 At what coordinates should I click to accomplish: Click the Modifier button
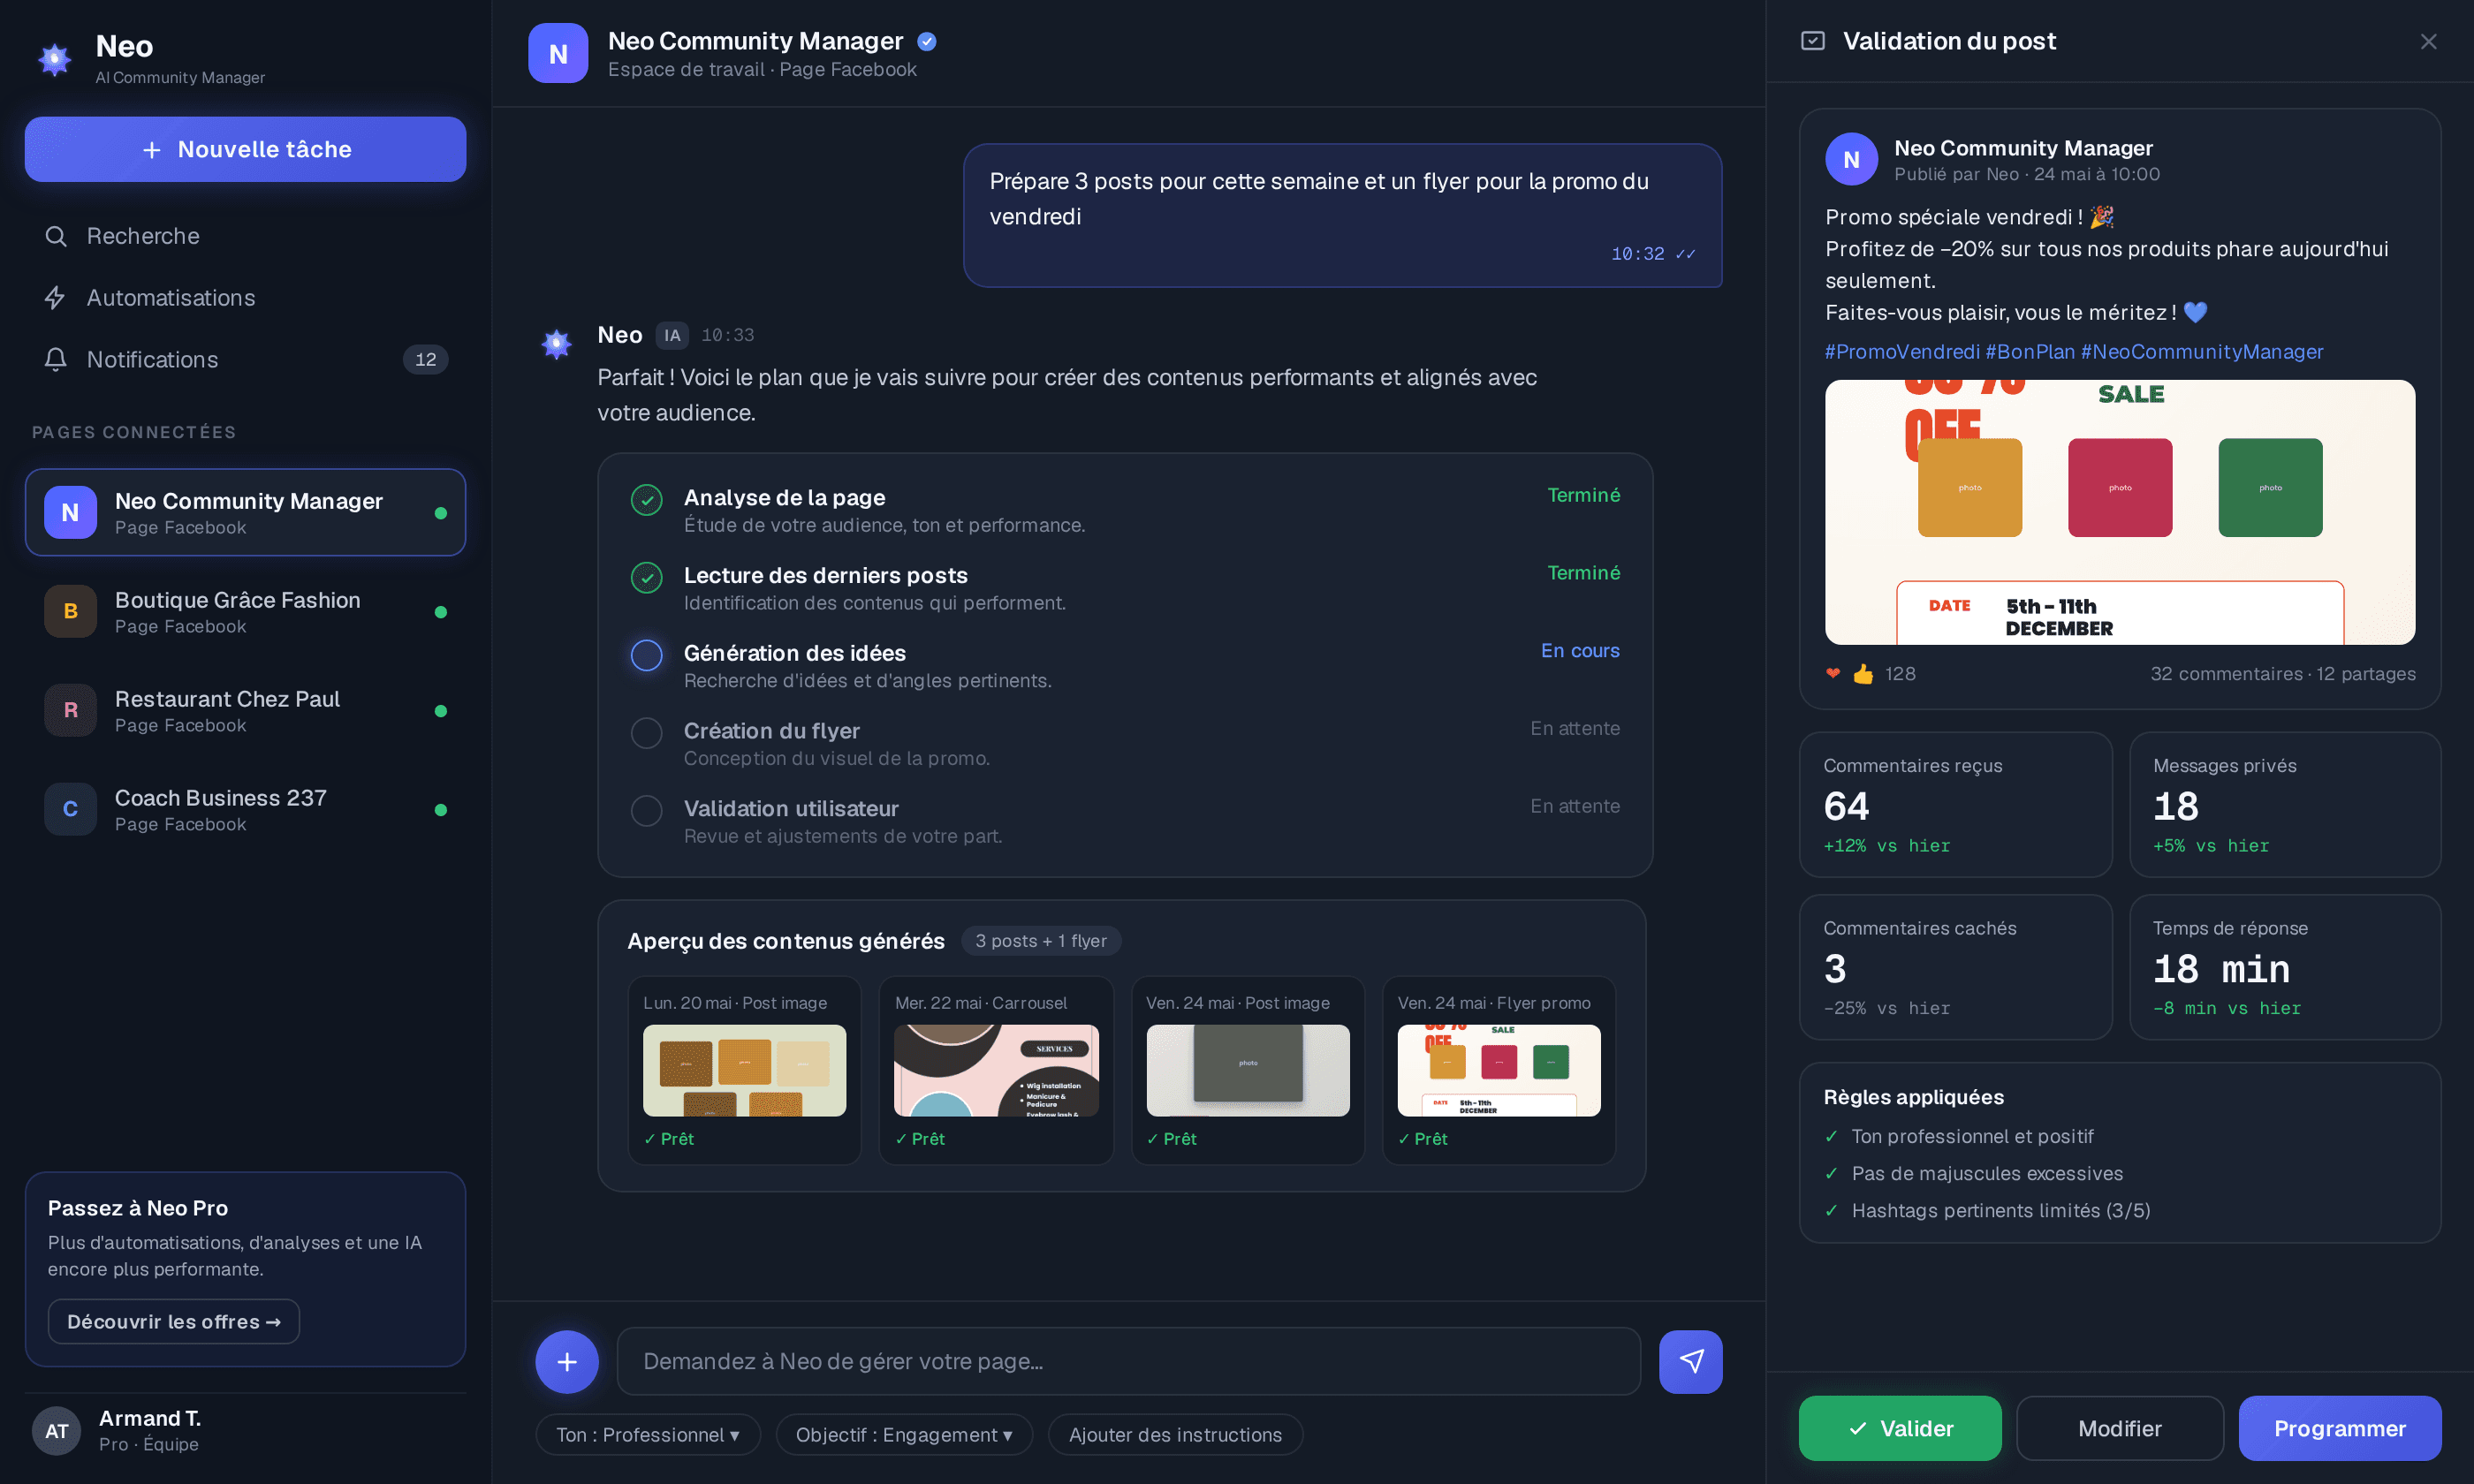pos(2120,1429)
